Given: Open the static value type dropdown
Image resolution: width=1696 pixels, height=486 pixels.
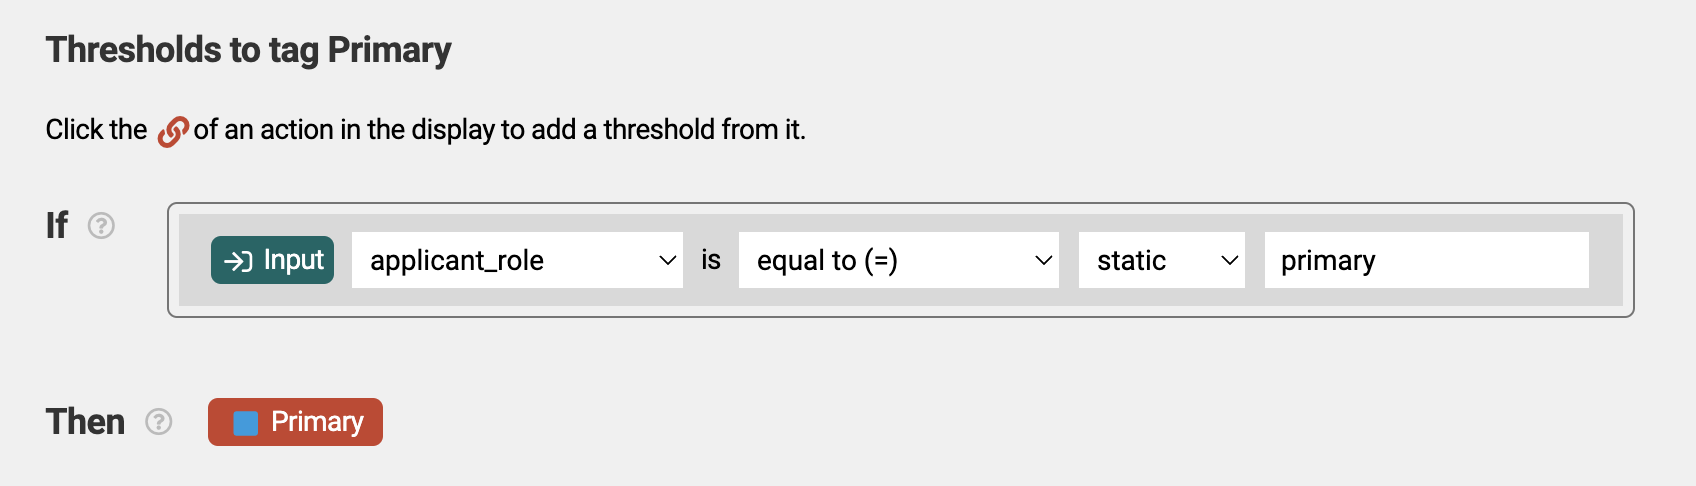Looking at the screenshot, I should coord(1162,260).
